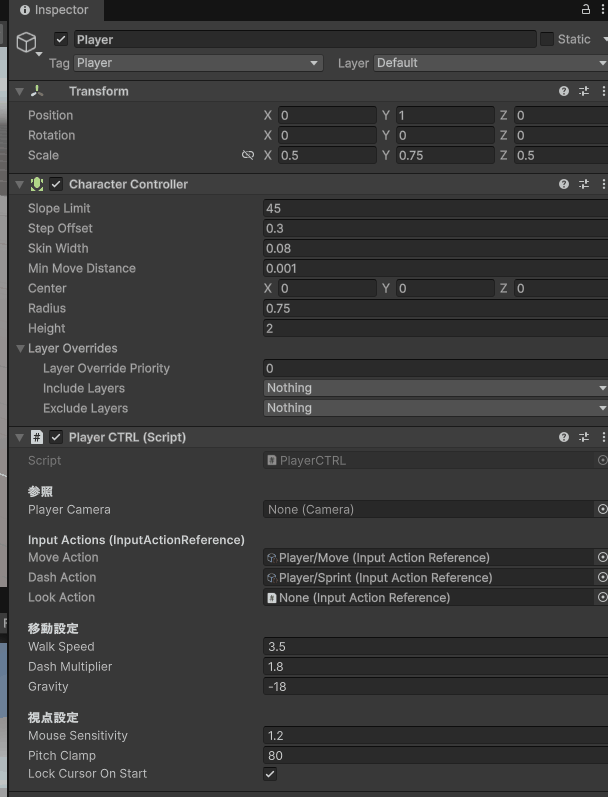Open Player CTRL script more options menu

603,437
